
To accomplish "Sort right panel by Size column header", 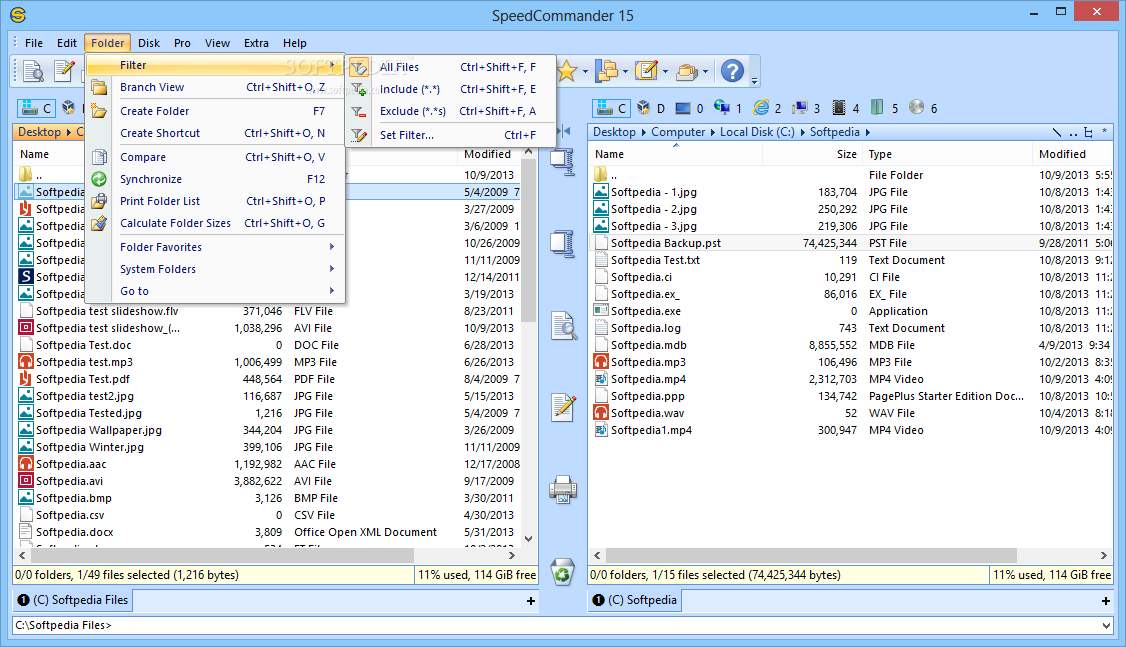I will click(812, 154).
